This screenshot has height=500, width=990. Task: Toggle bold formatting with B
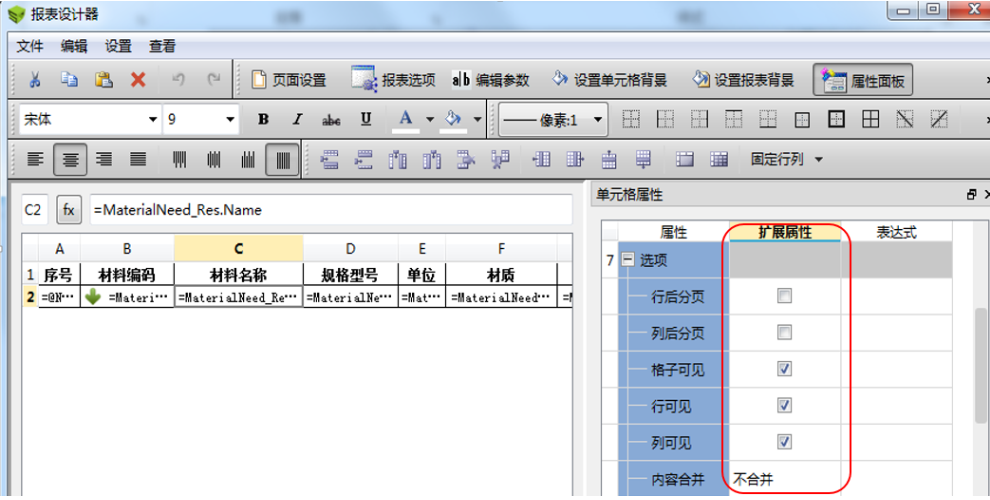263,119
